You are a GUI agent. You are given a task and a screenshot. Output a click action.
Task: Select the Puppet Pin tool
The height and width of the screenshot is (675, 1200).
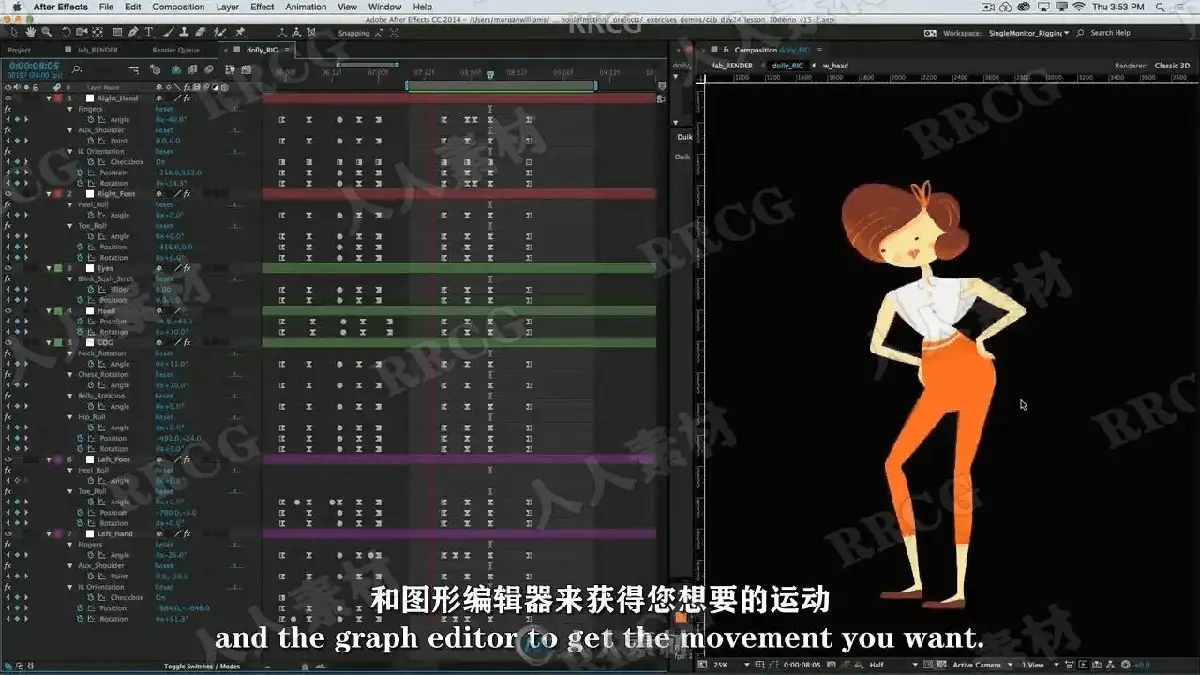coord(239,33)
